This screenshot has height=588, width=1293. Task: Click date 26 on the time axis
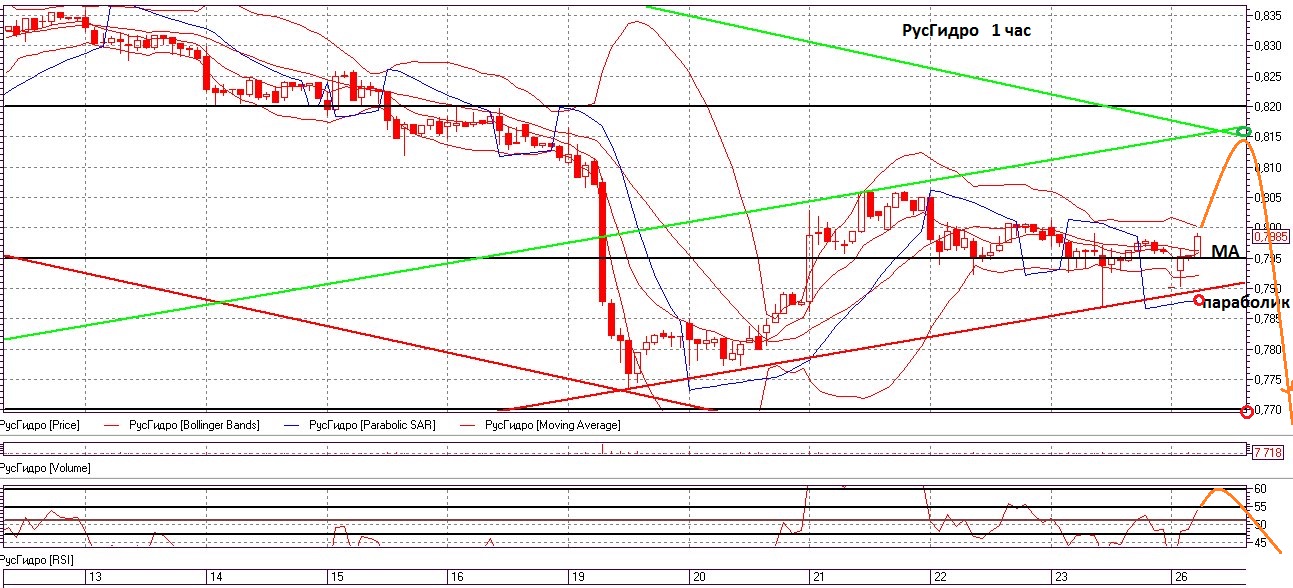pos(1179,577)
